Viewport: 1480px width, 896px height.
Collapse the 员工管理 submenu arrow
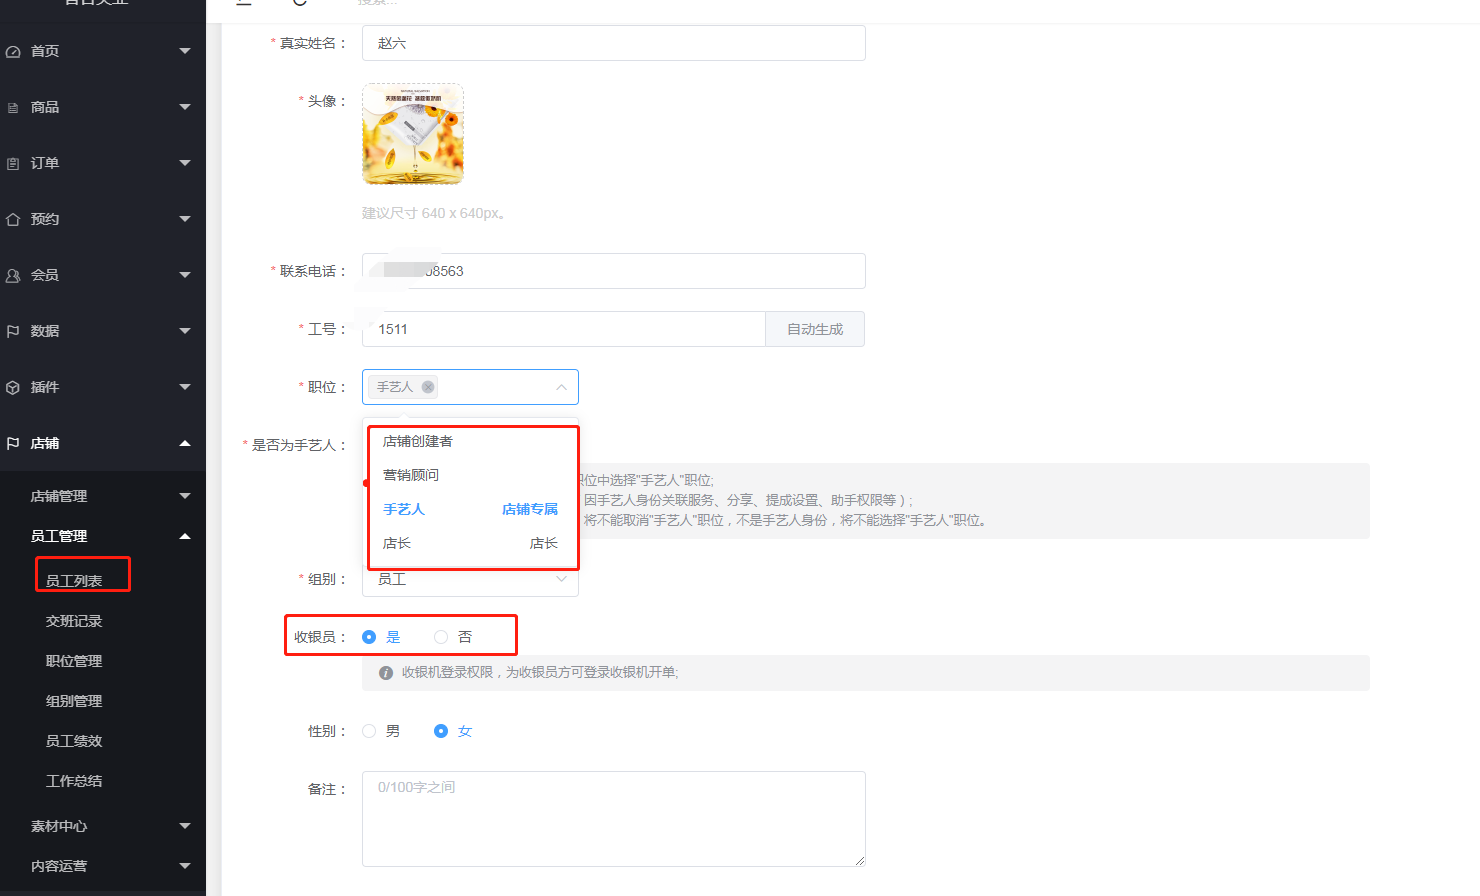pos(185,536)
